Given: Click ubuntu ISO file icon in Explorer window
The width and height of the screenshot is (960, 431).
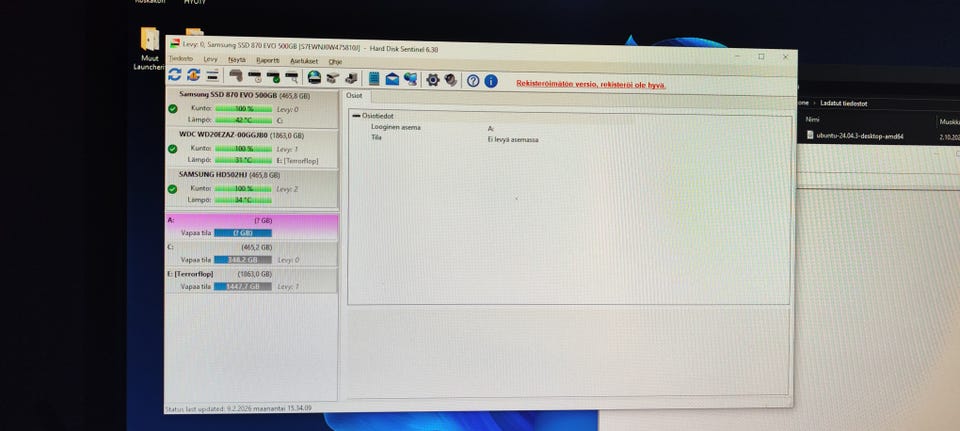Looking at the screenshot, I should pos(810,135).
